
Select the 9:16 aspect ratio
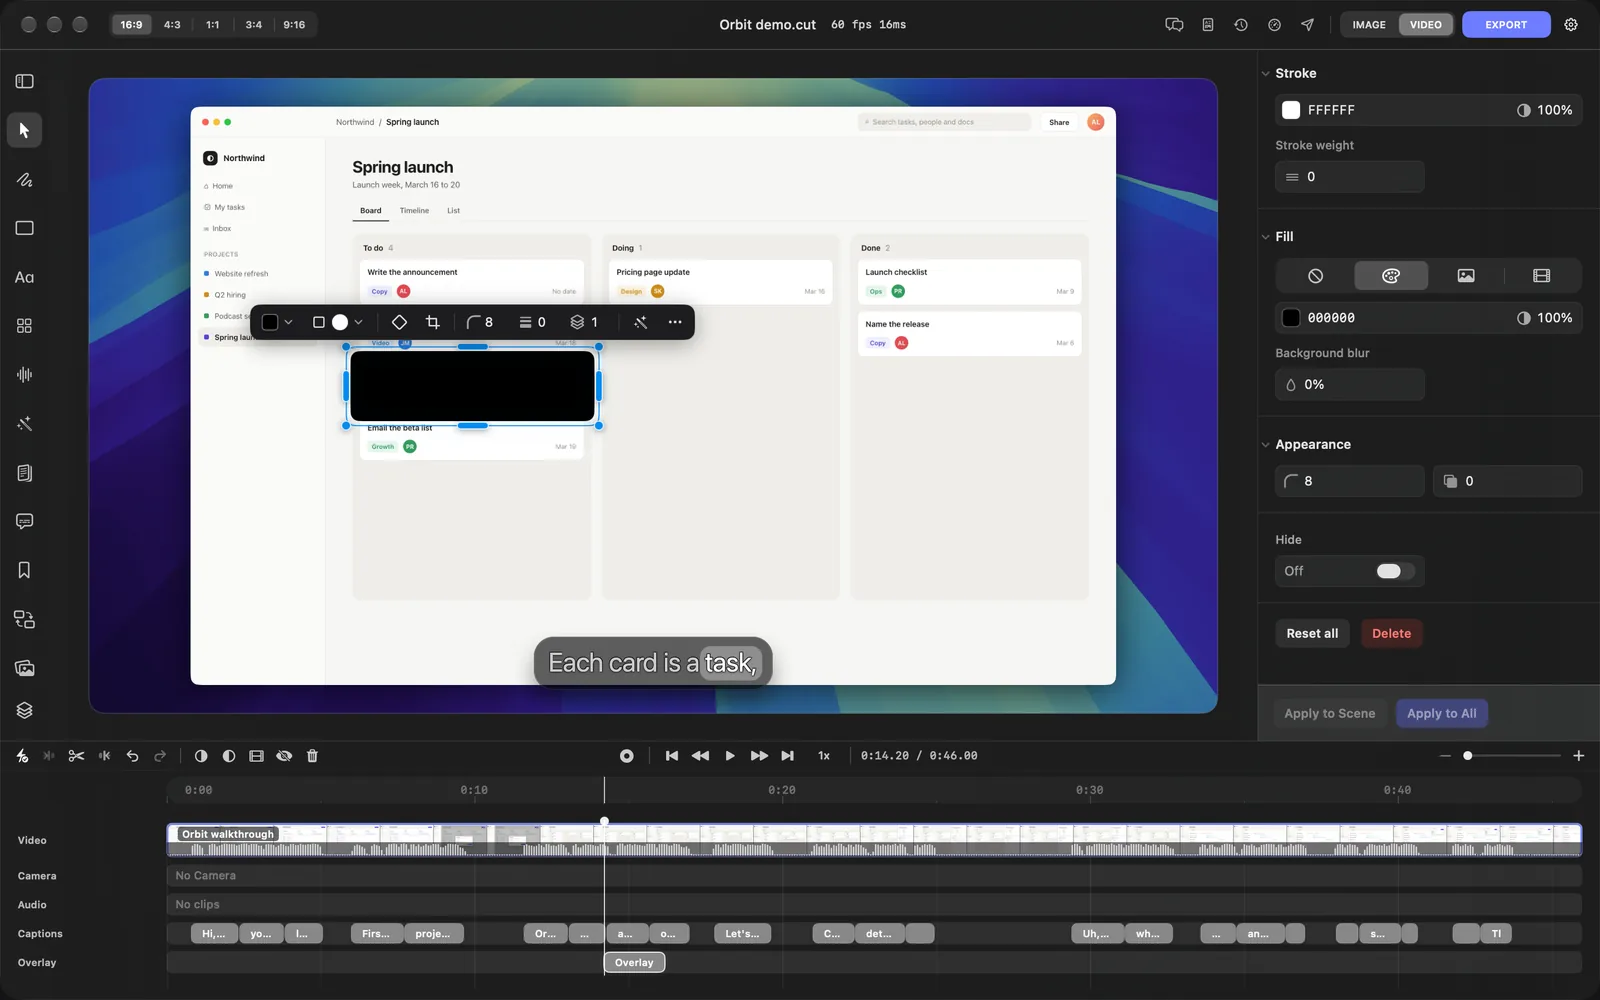point(294,25)
